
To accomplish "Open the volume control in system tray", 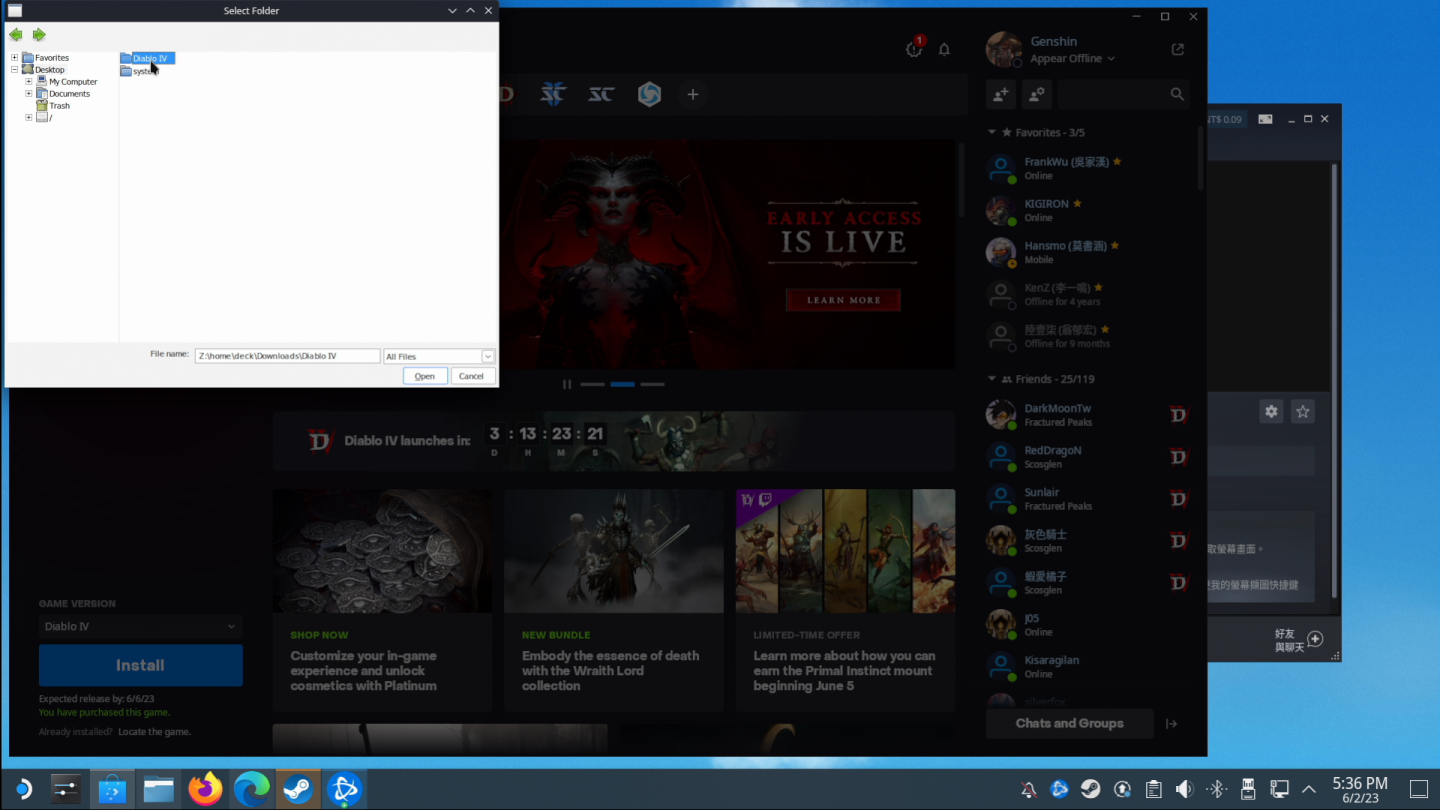I will coord(1184,790).
